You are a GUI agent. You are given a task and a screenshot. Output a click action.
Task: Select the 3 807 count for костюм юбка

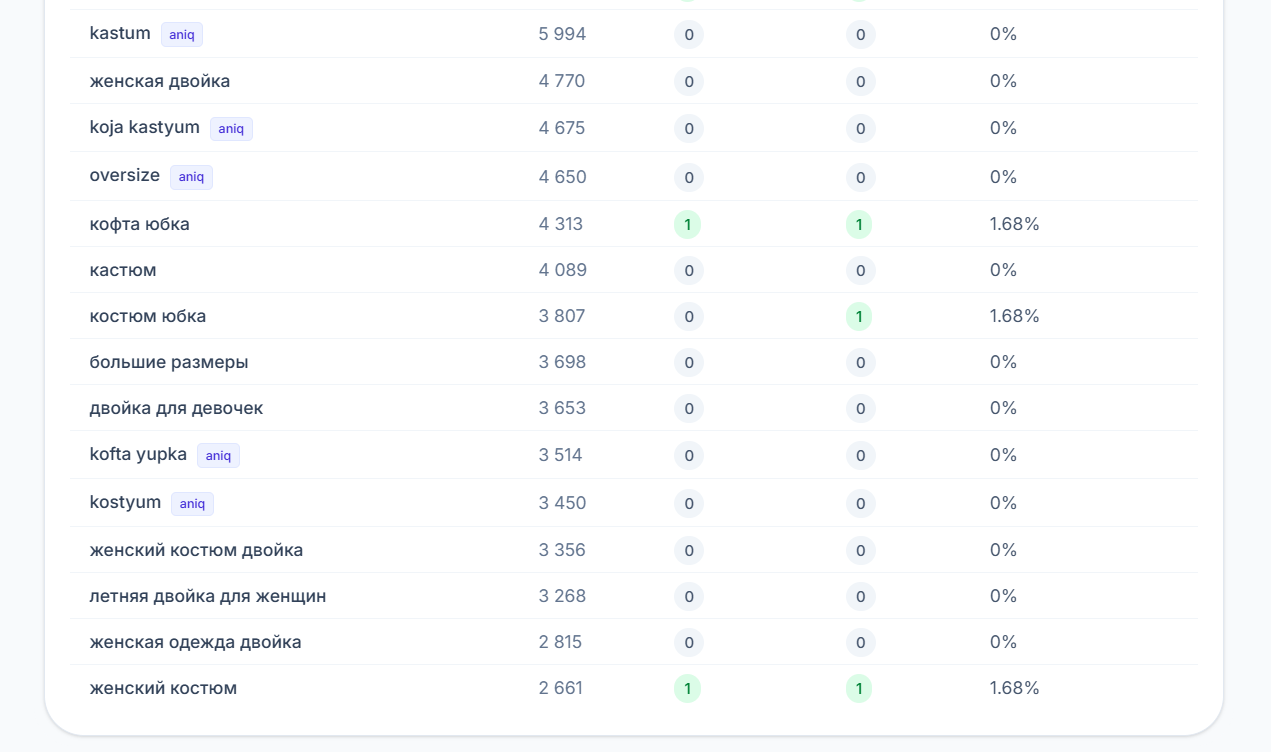562,316
